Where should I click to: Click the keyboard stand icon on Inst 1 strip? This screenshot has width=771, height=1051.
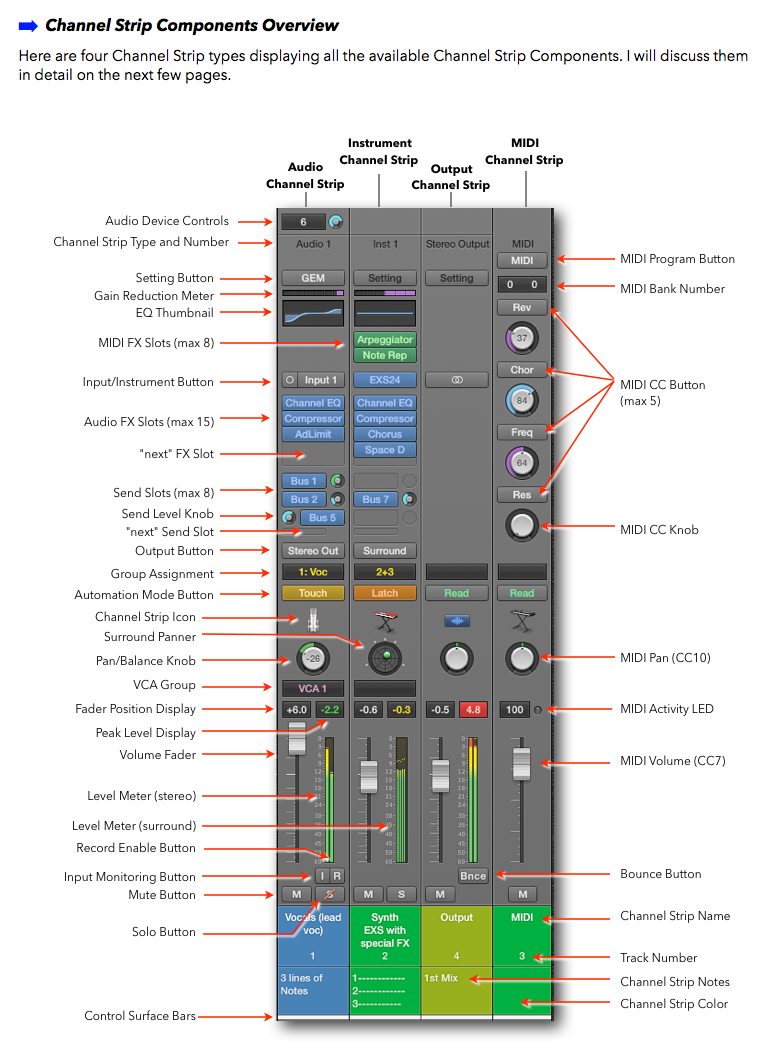tap(385, 622)
